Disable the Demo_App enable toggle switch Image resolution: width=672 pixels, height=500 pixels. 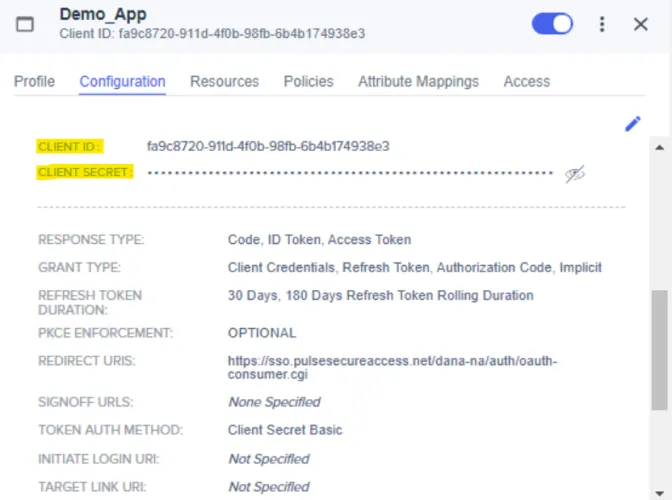[552, 24]
